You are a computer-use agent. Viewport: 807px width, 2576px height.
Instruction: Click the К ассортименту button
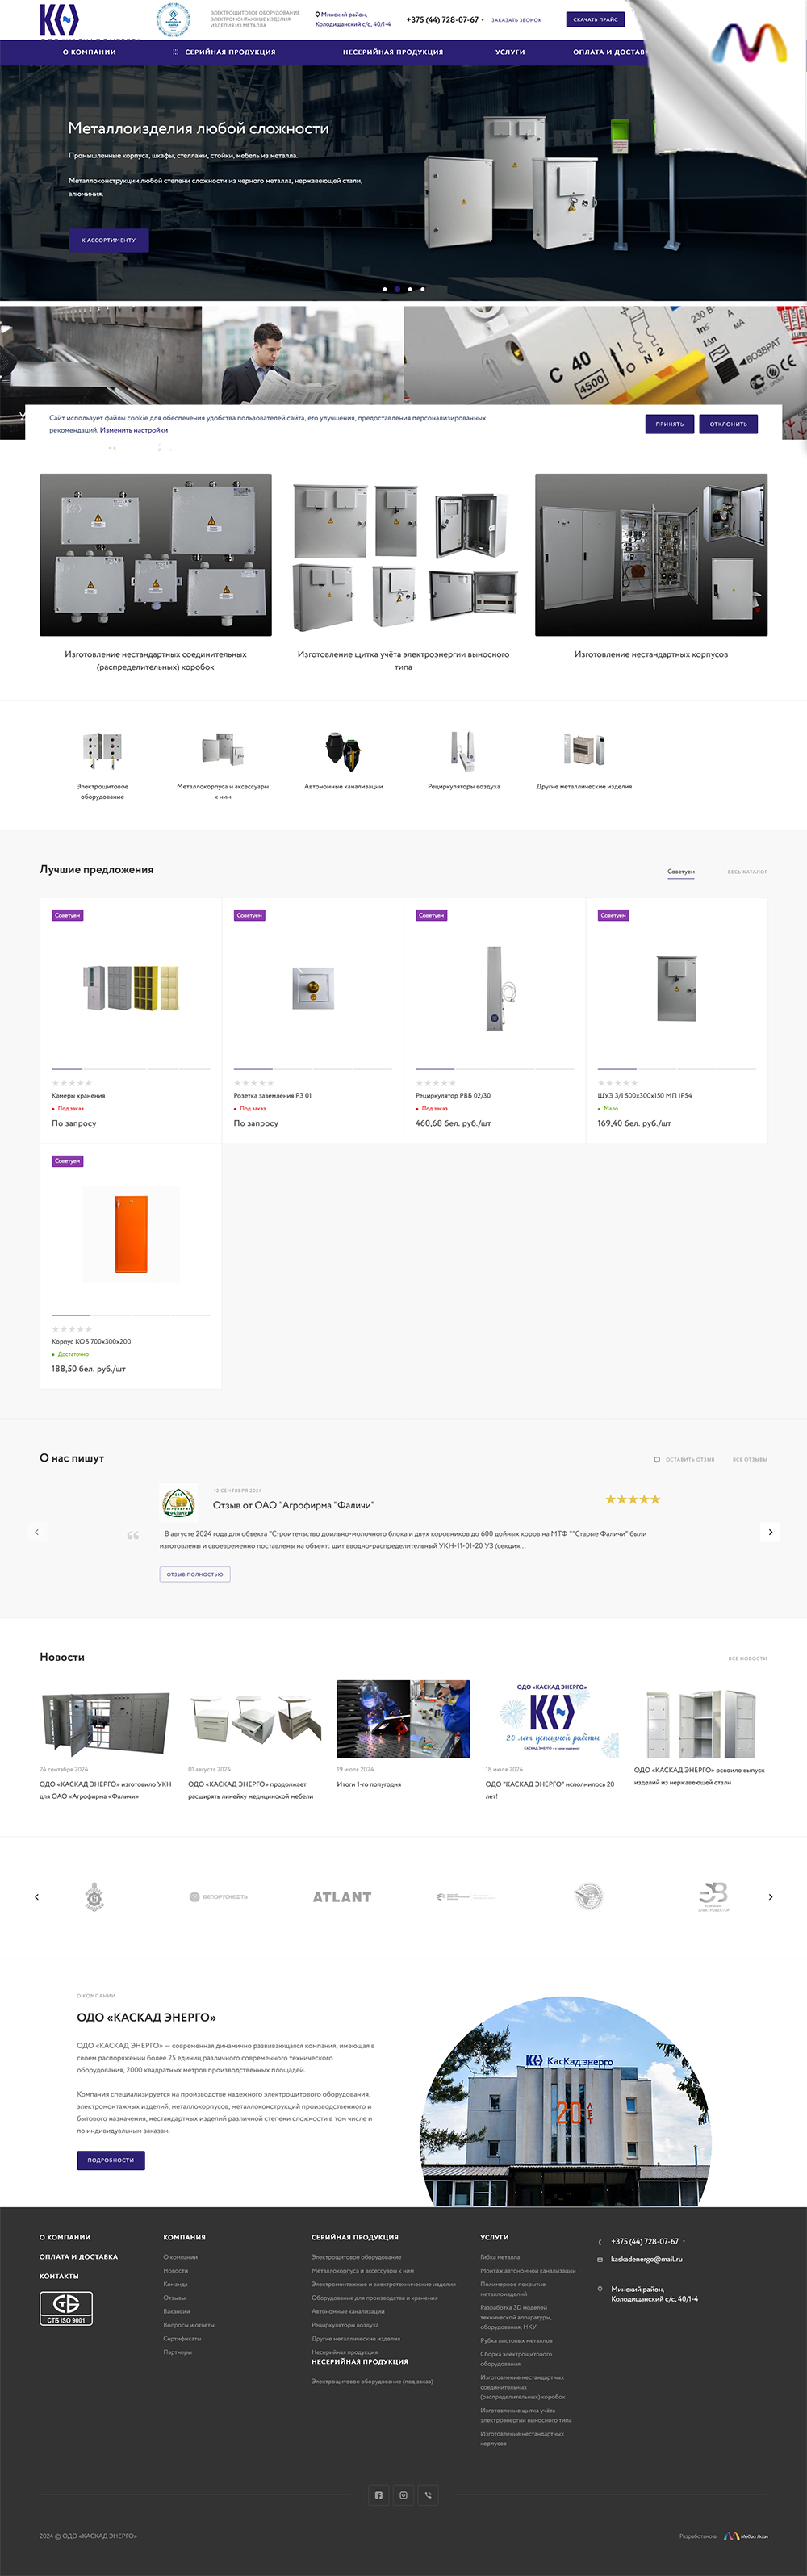point(108,240)
